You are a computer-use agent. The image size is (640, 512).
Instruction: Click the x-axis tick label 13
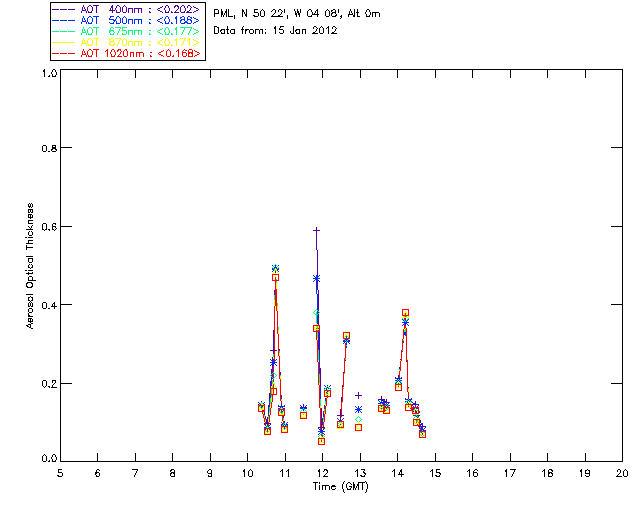coord(360,473)
